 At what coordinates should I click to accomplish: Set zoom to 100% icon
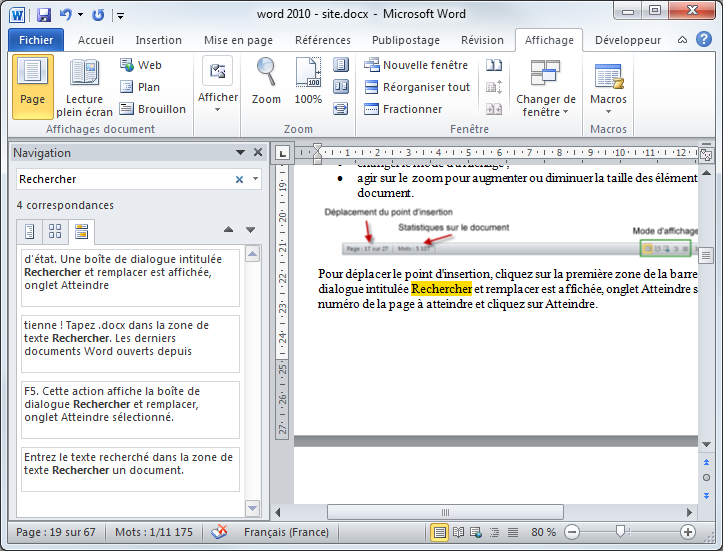click(308, 81)
